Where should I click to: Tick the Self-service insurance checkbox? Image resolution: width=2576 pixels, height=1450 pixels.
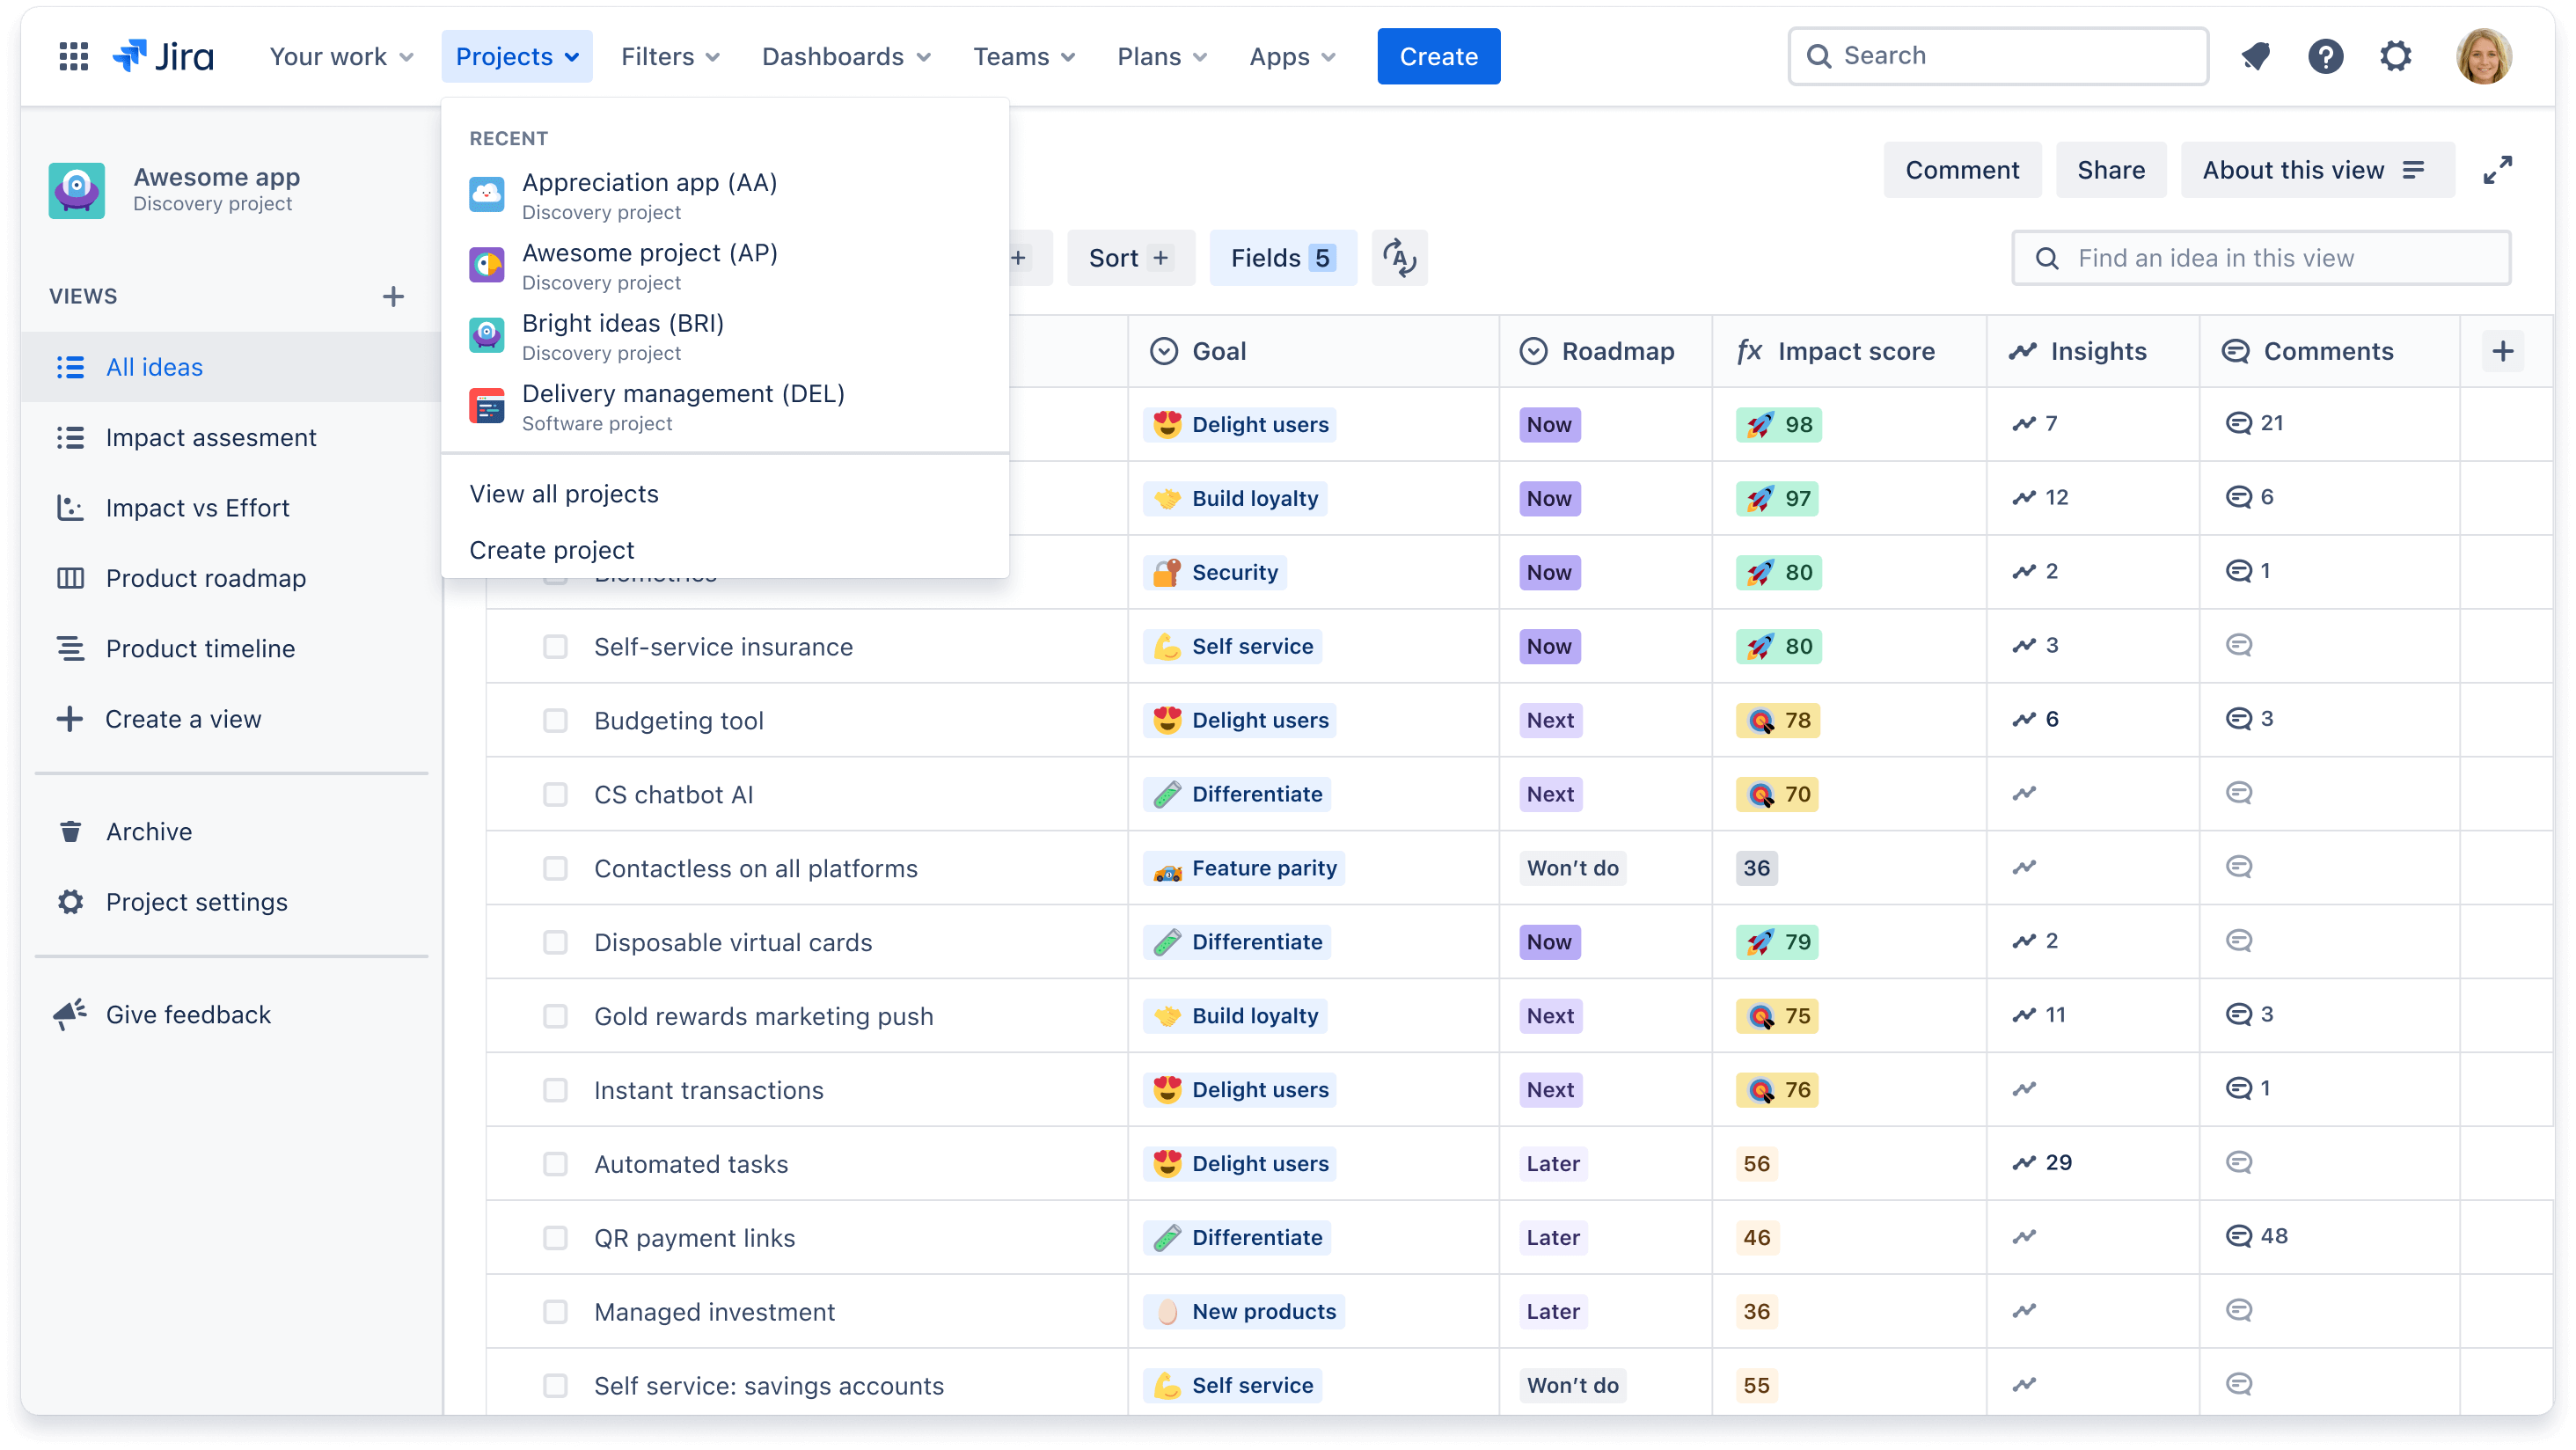[x=556, y=646]
